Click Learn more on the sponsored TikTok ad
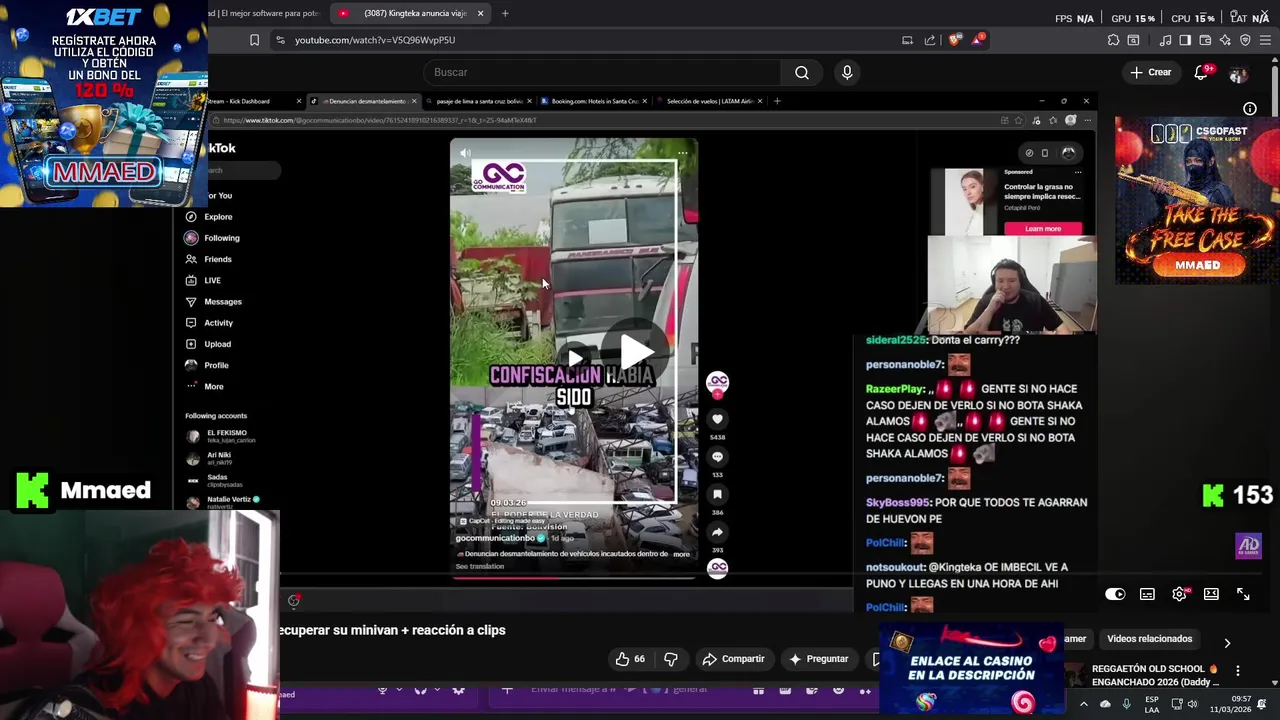The height and width of the screenshot is (720, 1280). 1043,229
